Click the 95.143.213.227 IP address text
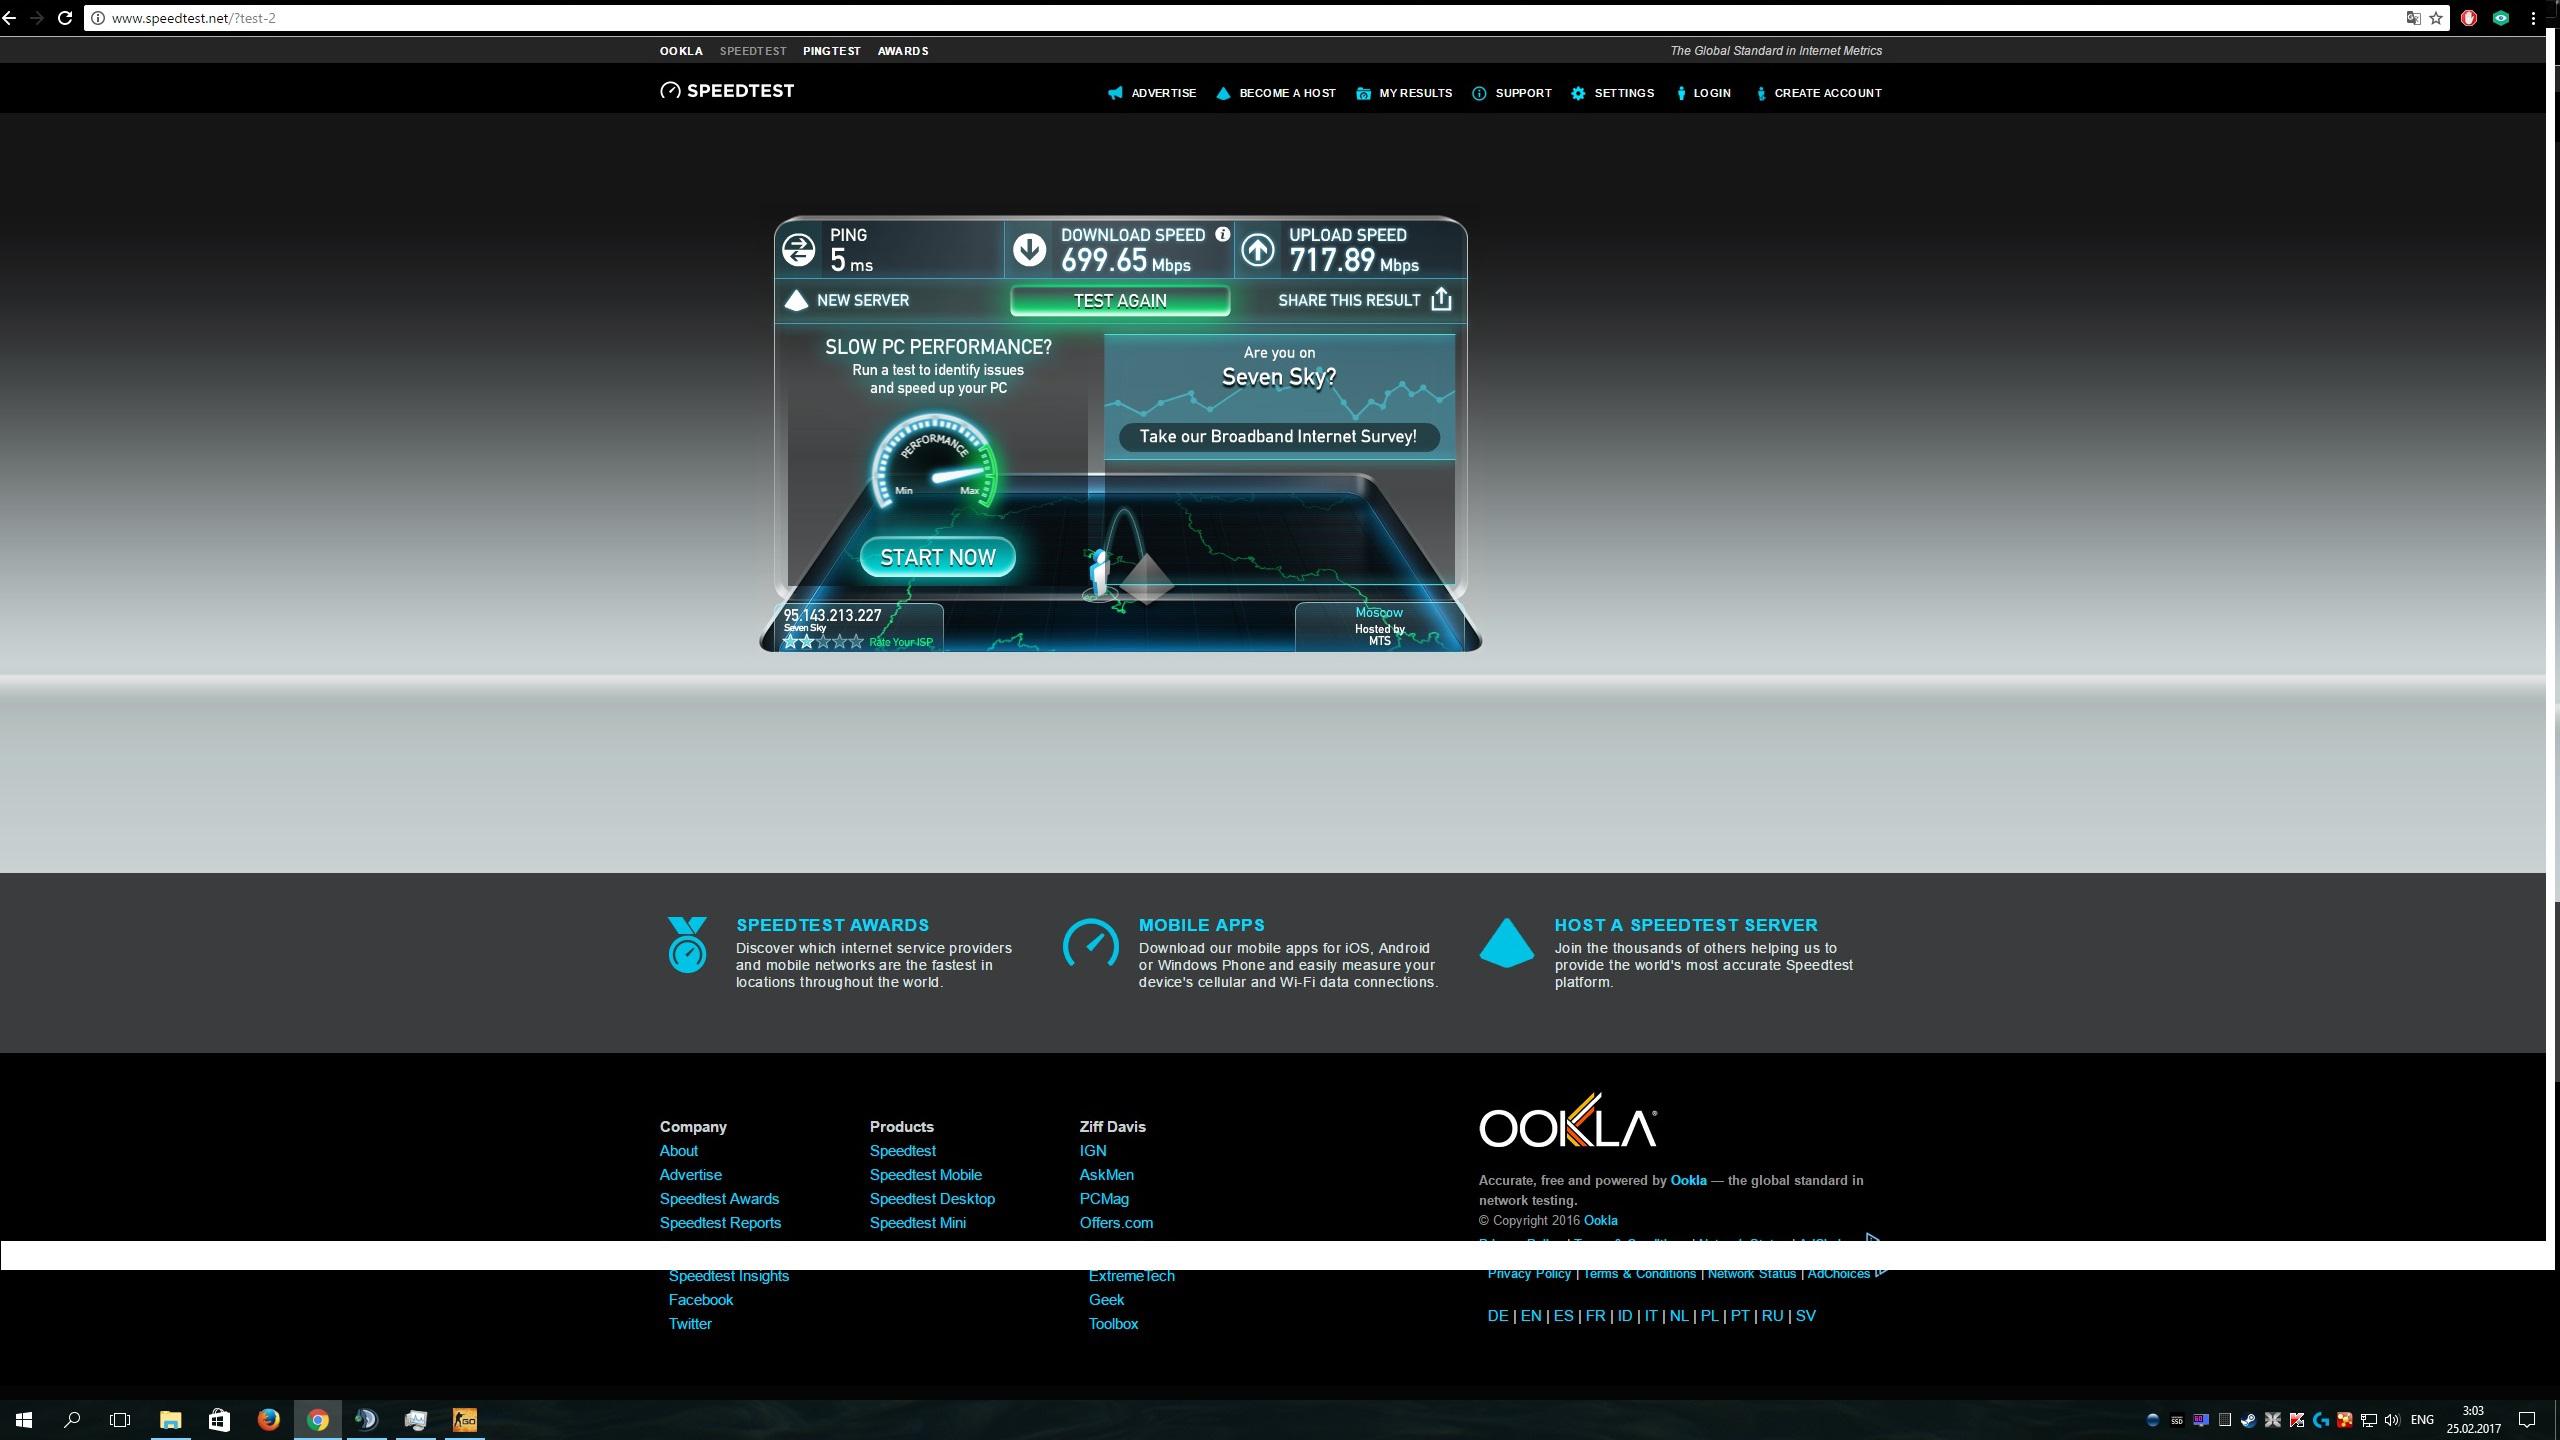This screenshot has height=1440, width=2560. coord(832,615)
